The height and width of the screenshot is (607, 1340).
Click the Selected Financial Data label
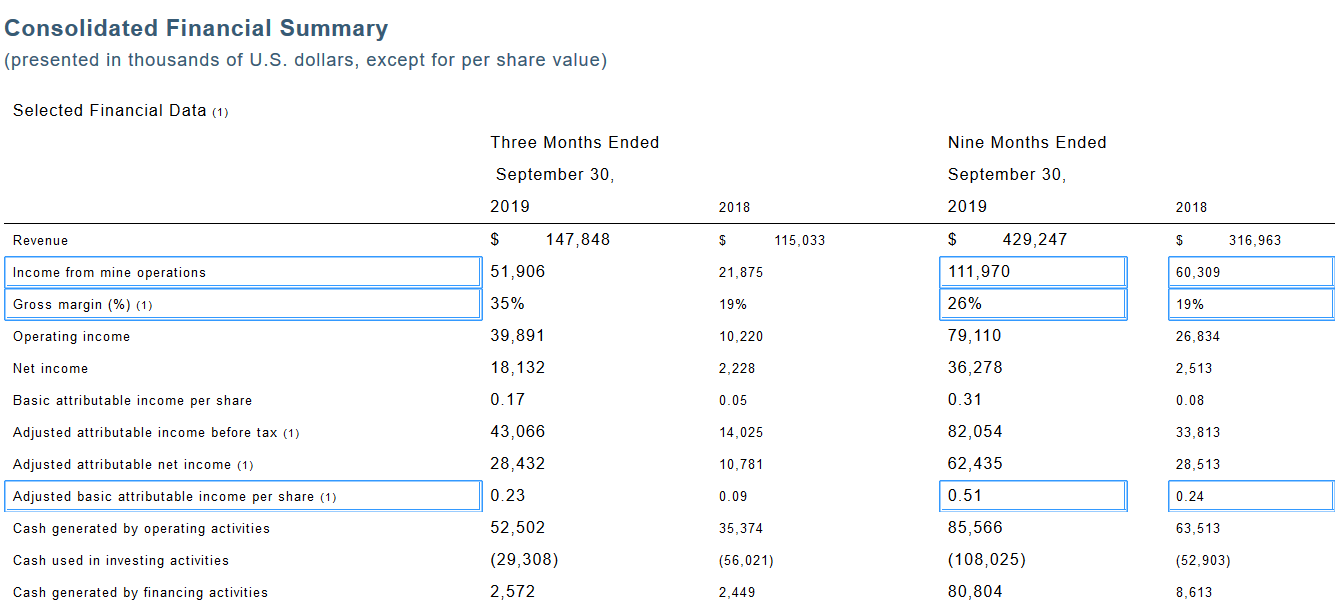tap(110, 111)
